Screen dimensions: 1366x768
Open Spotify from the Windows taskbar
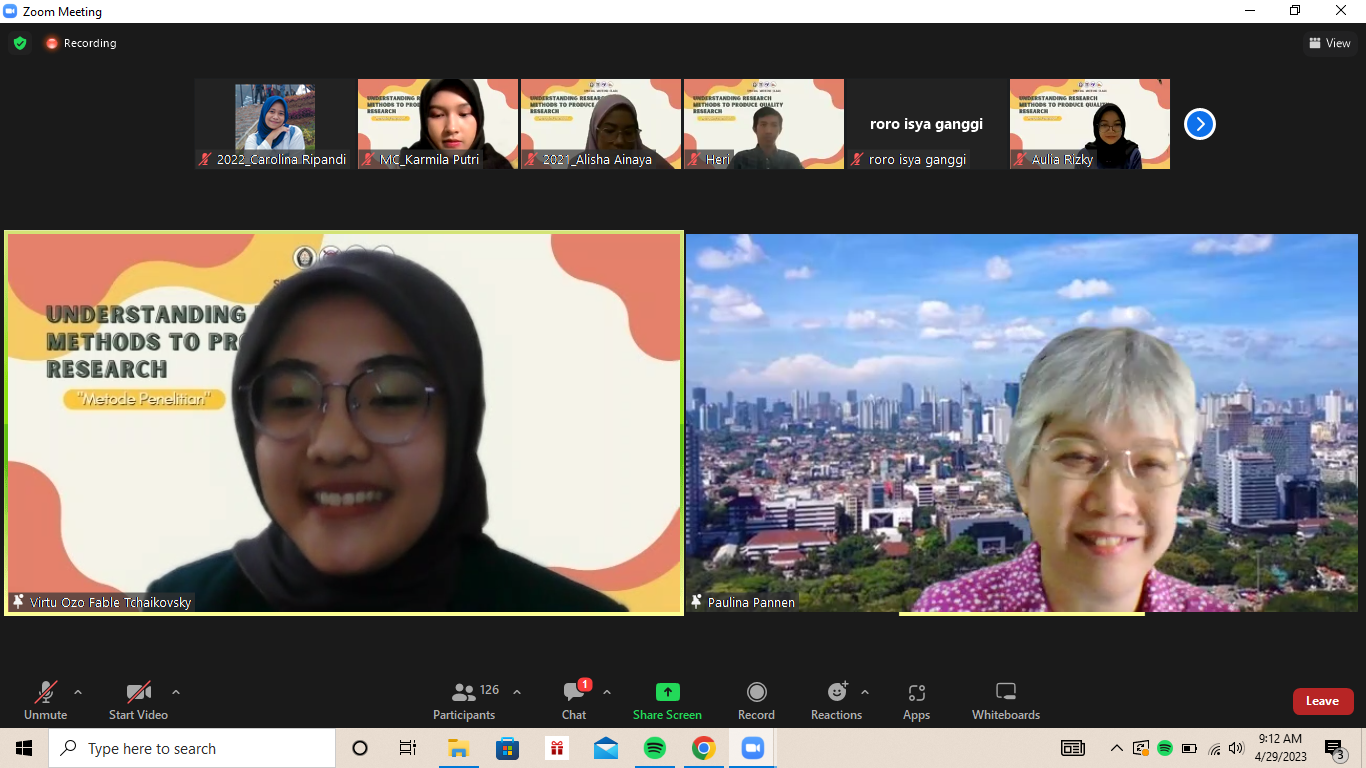click(x=655, y=748)
